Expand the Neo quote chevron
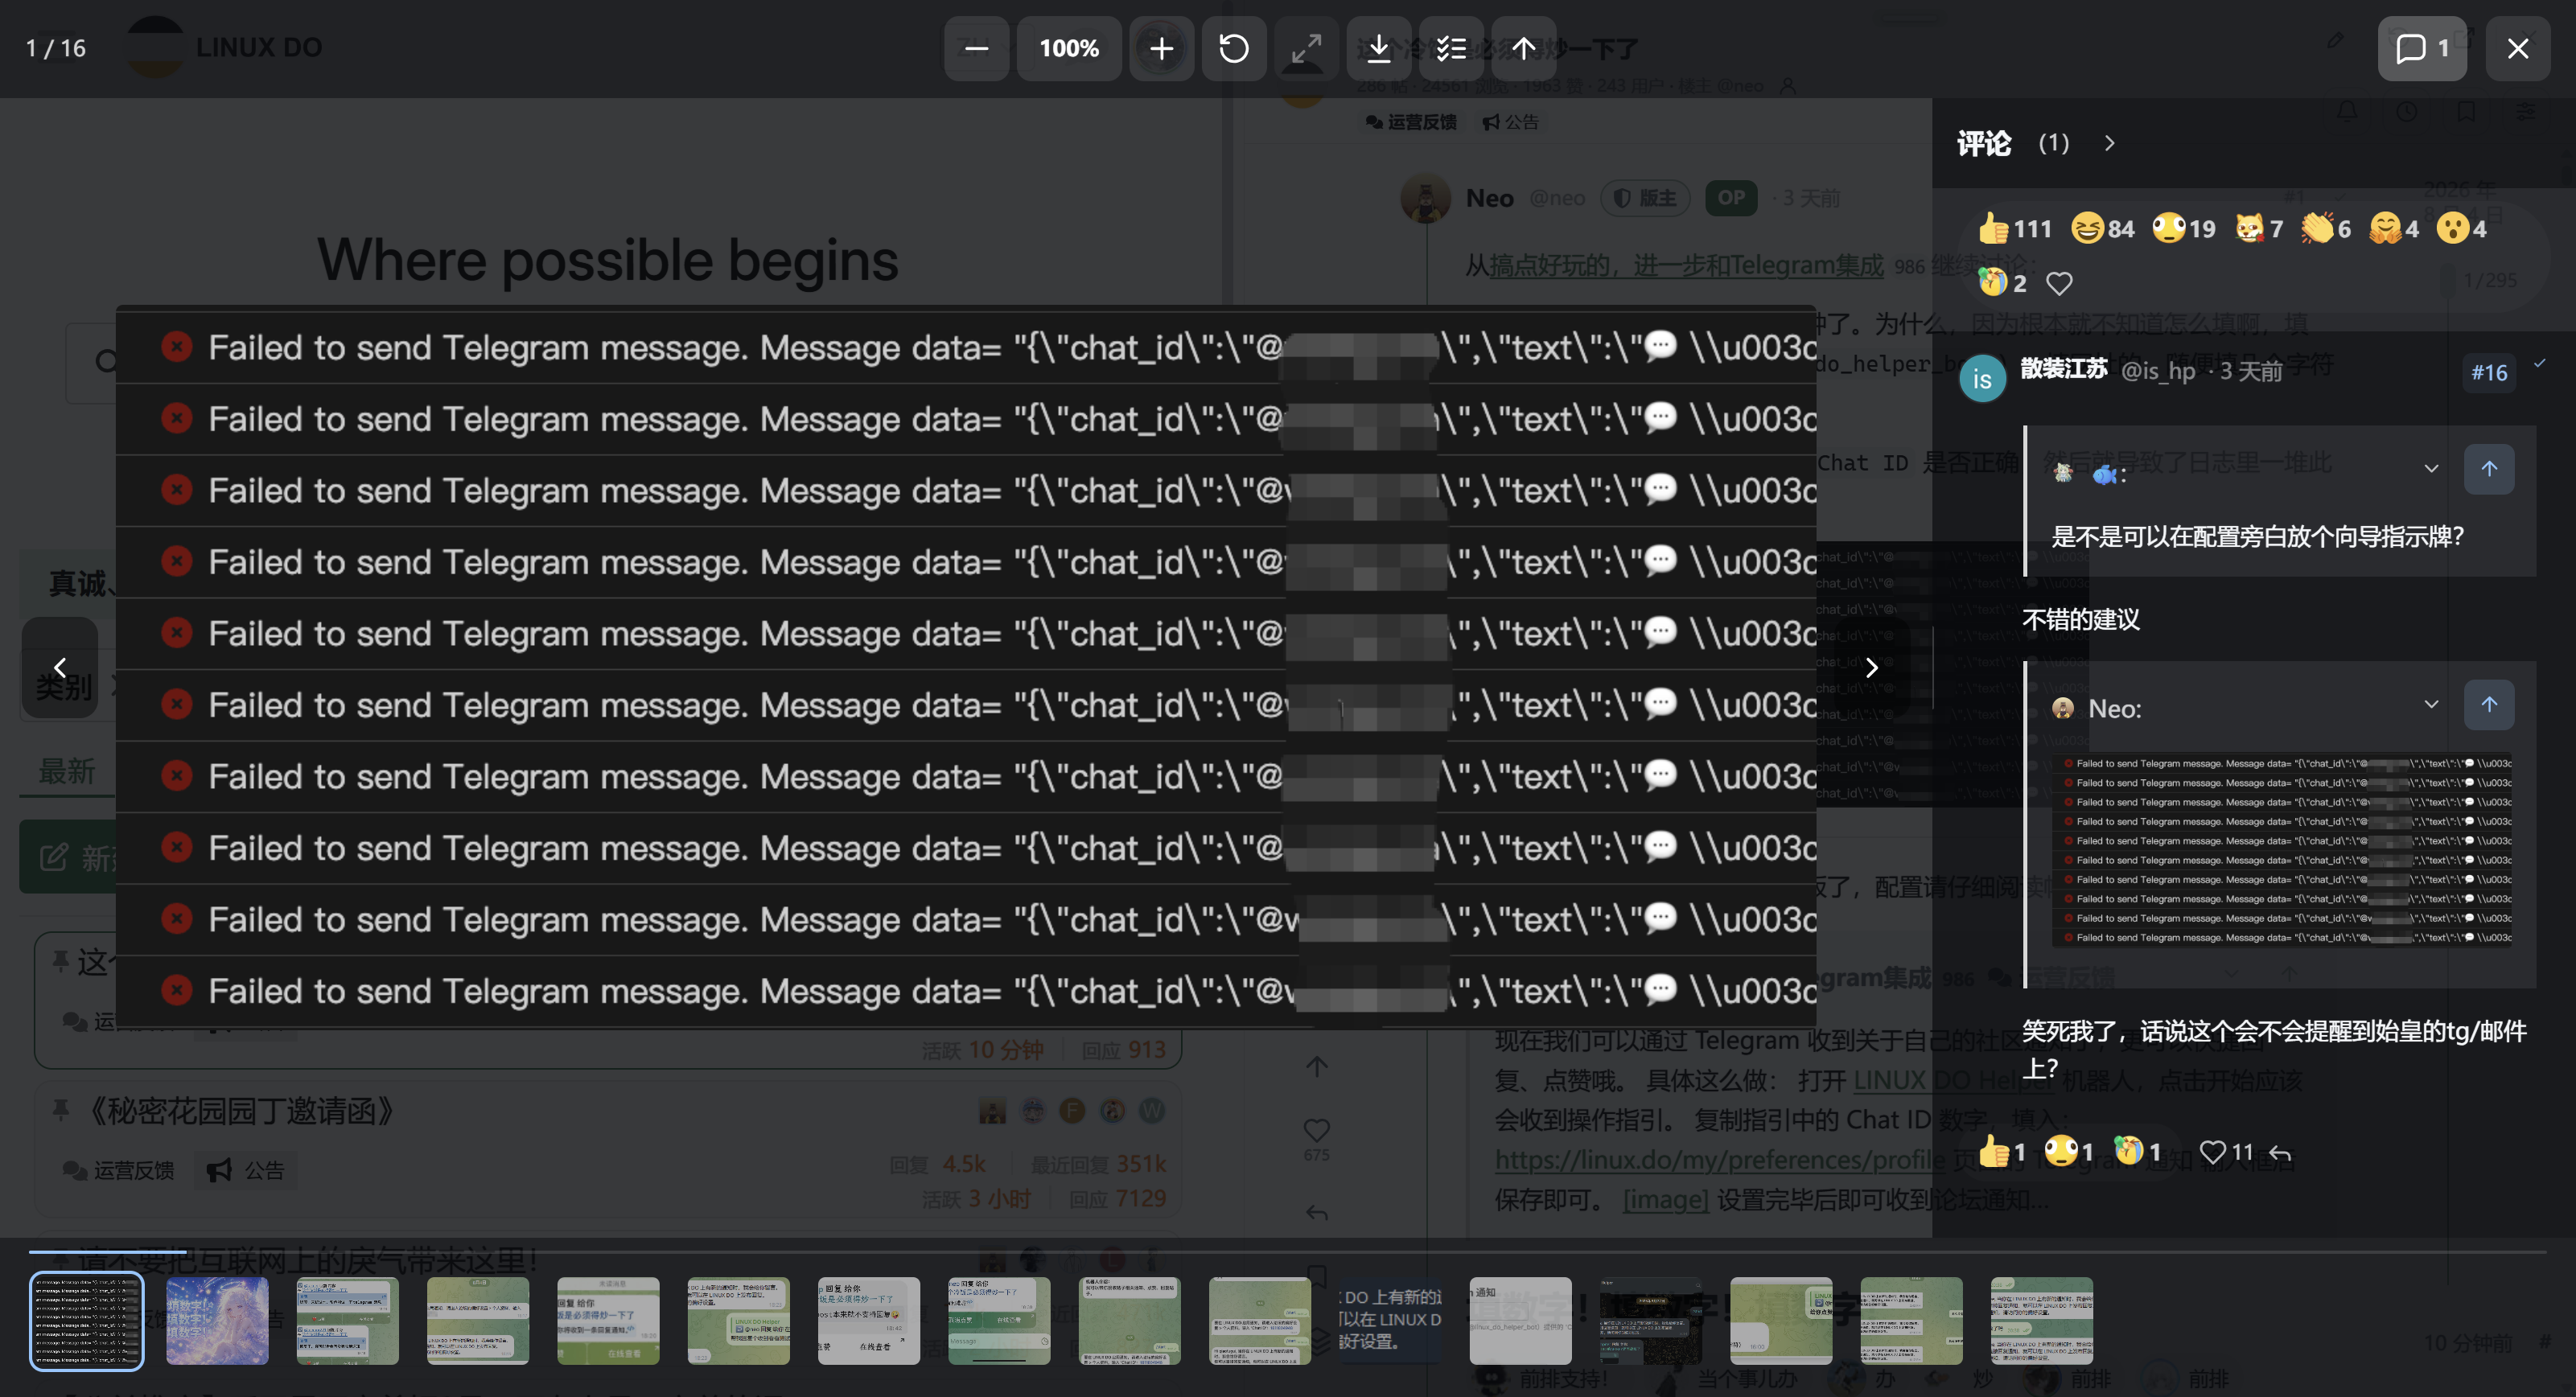2576x1397 pixels. (2431, 704)
